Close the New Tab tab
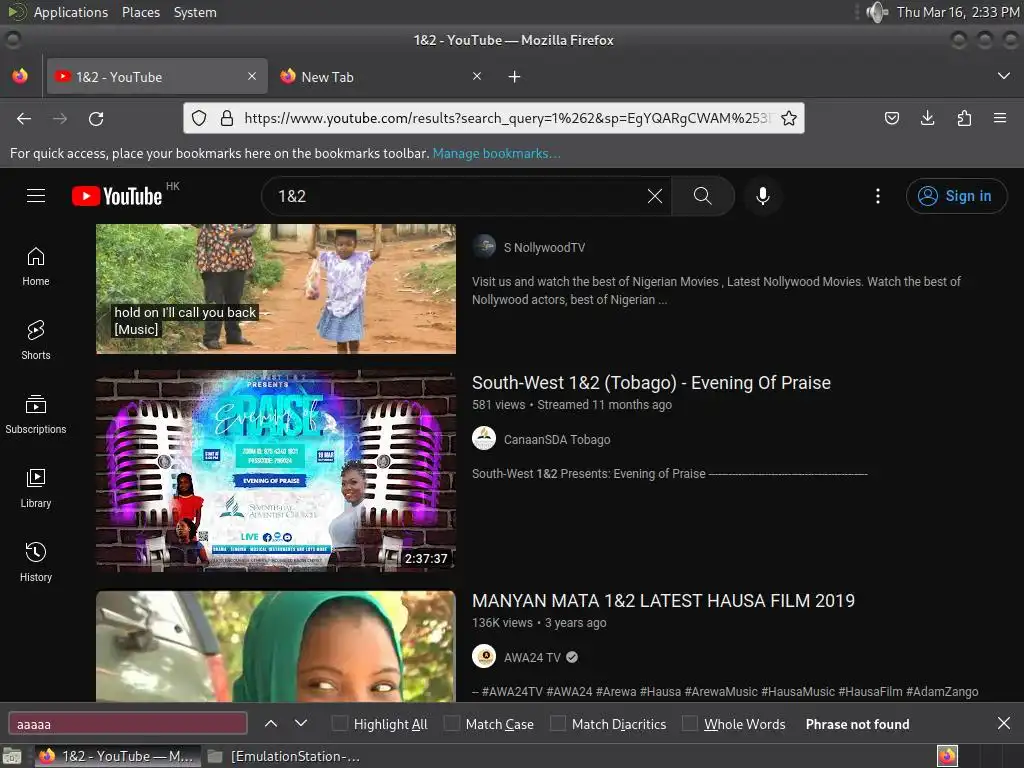The width and height of the screenshot is (1024, 768). point(477,76)
